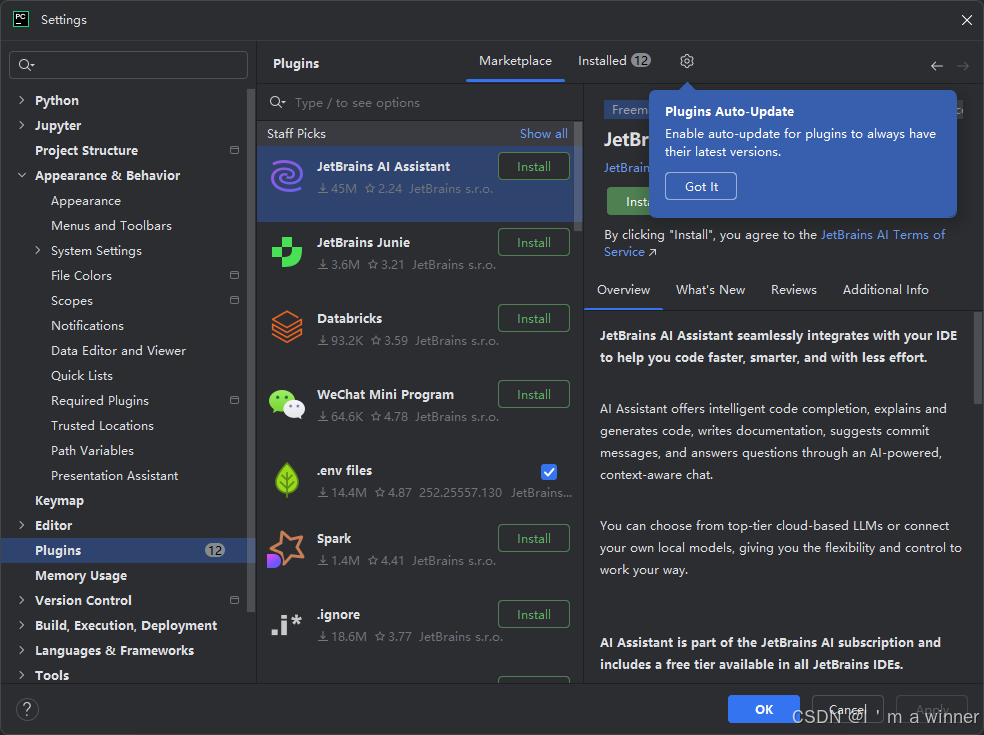Click the WeChat Mini Program plugin icon
The width and height of the screenshot is (984, 735).
tap(287, 404)
